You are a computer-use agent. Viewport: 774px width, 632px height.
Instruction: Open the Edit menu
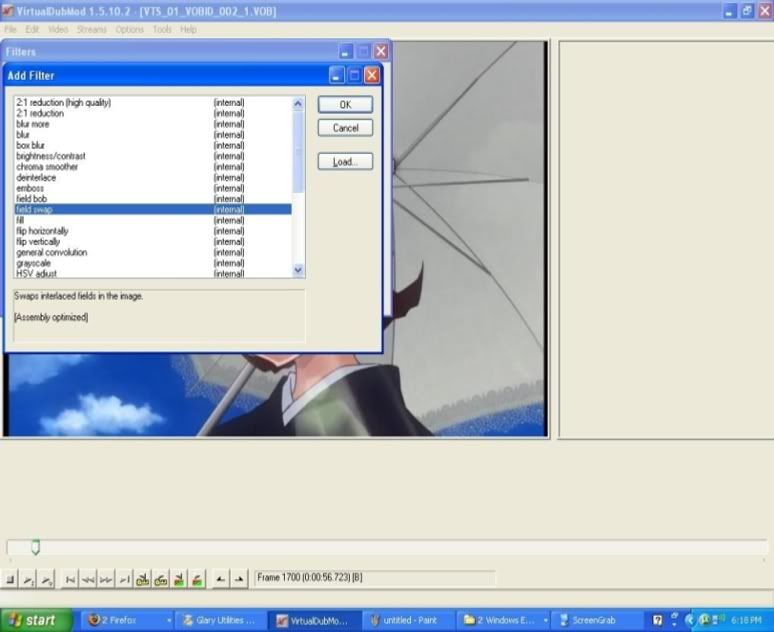click(x=32, y=30)
